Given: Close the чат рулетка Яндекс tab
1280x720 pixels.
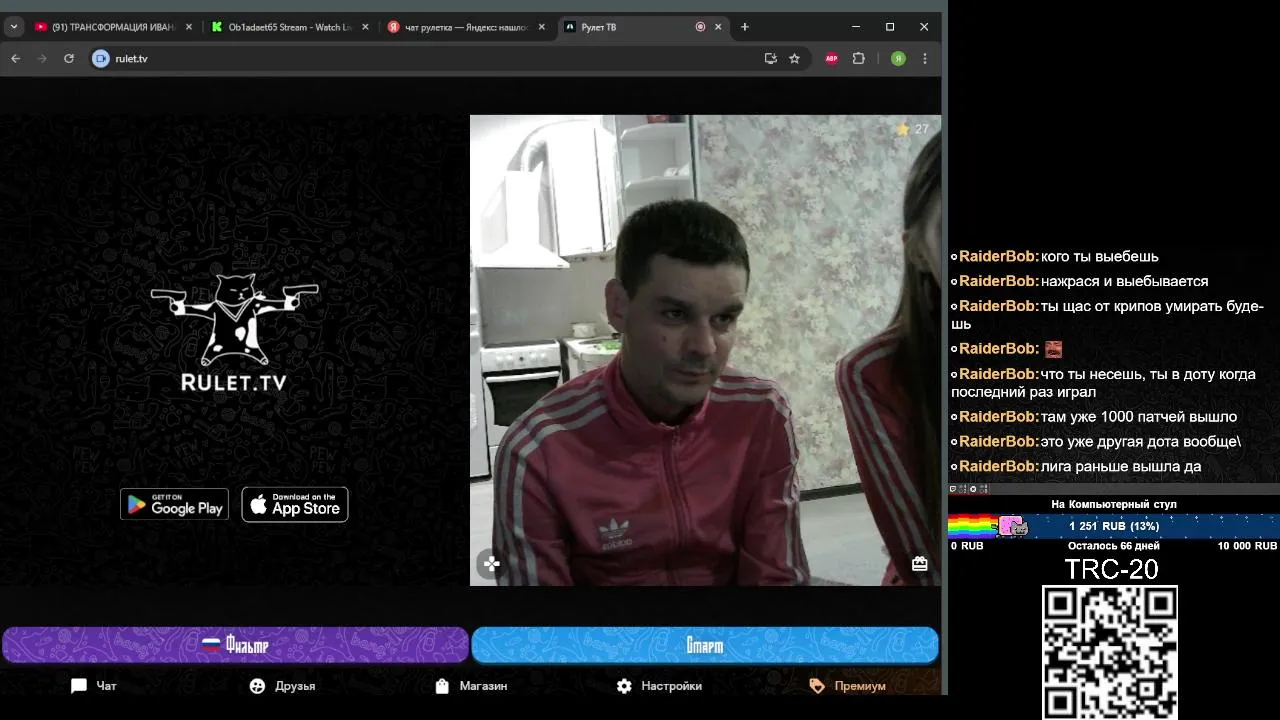Looking at the screenshot, I should pos(542,27).
